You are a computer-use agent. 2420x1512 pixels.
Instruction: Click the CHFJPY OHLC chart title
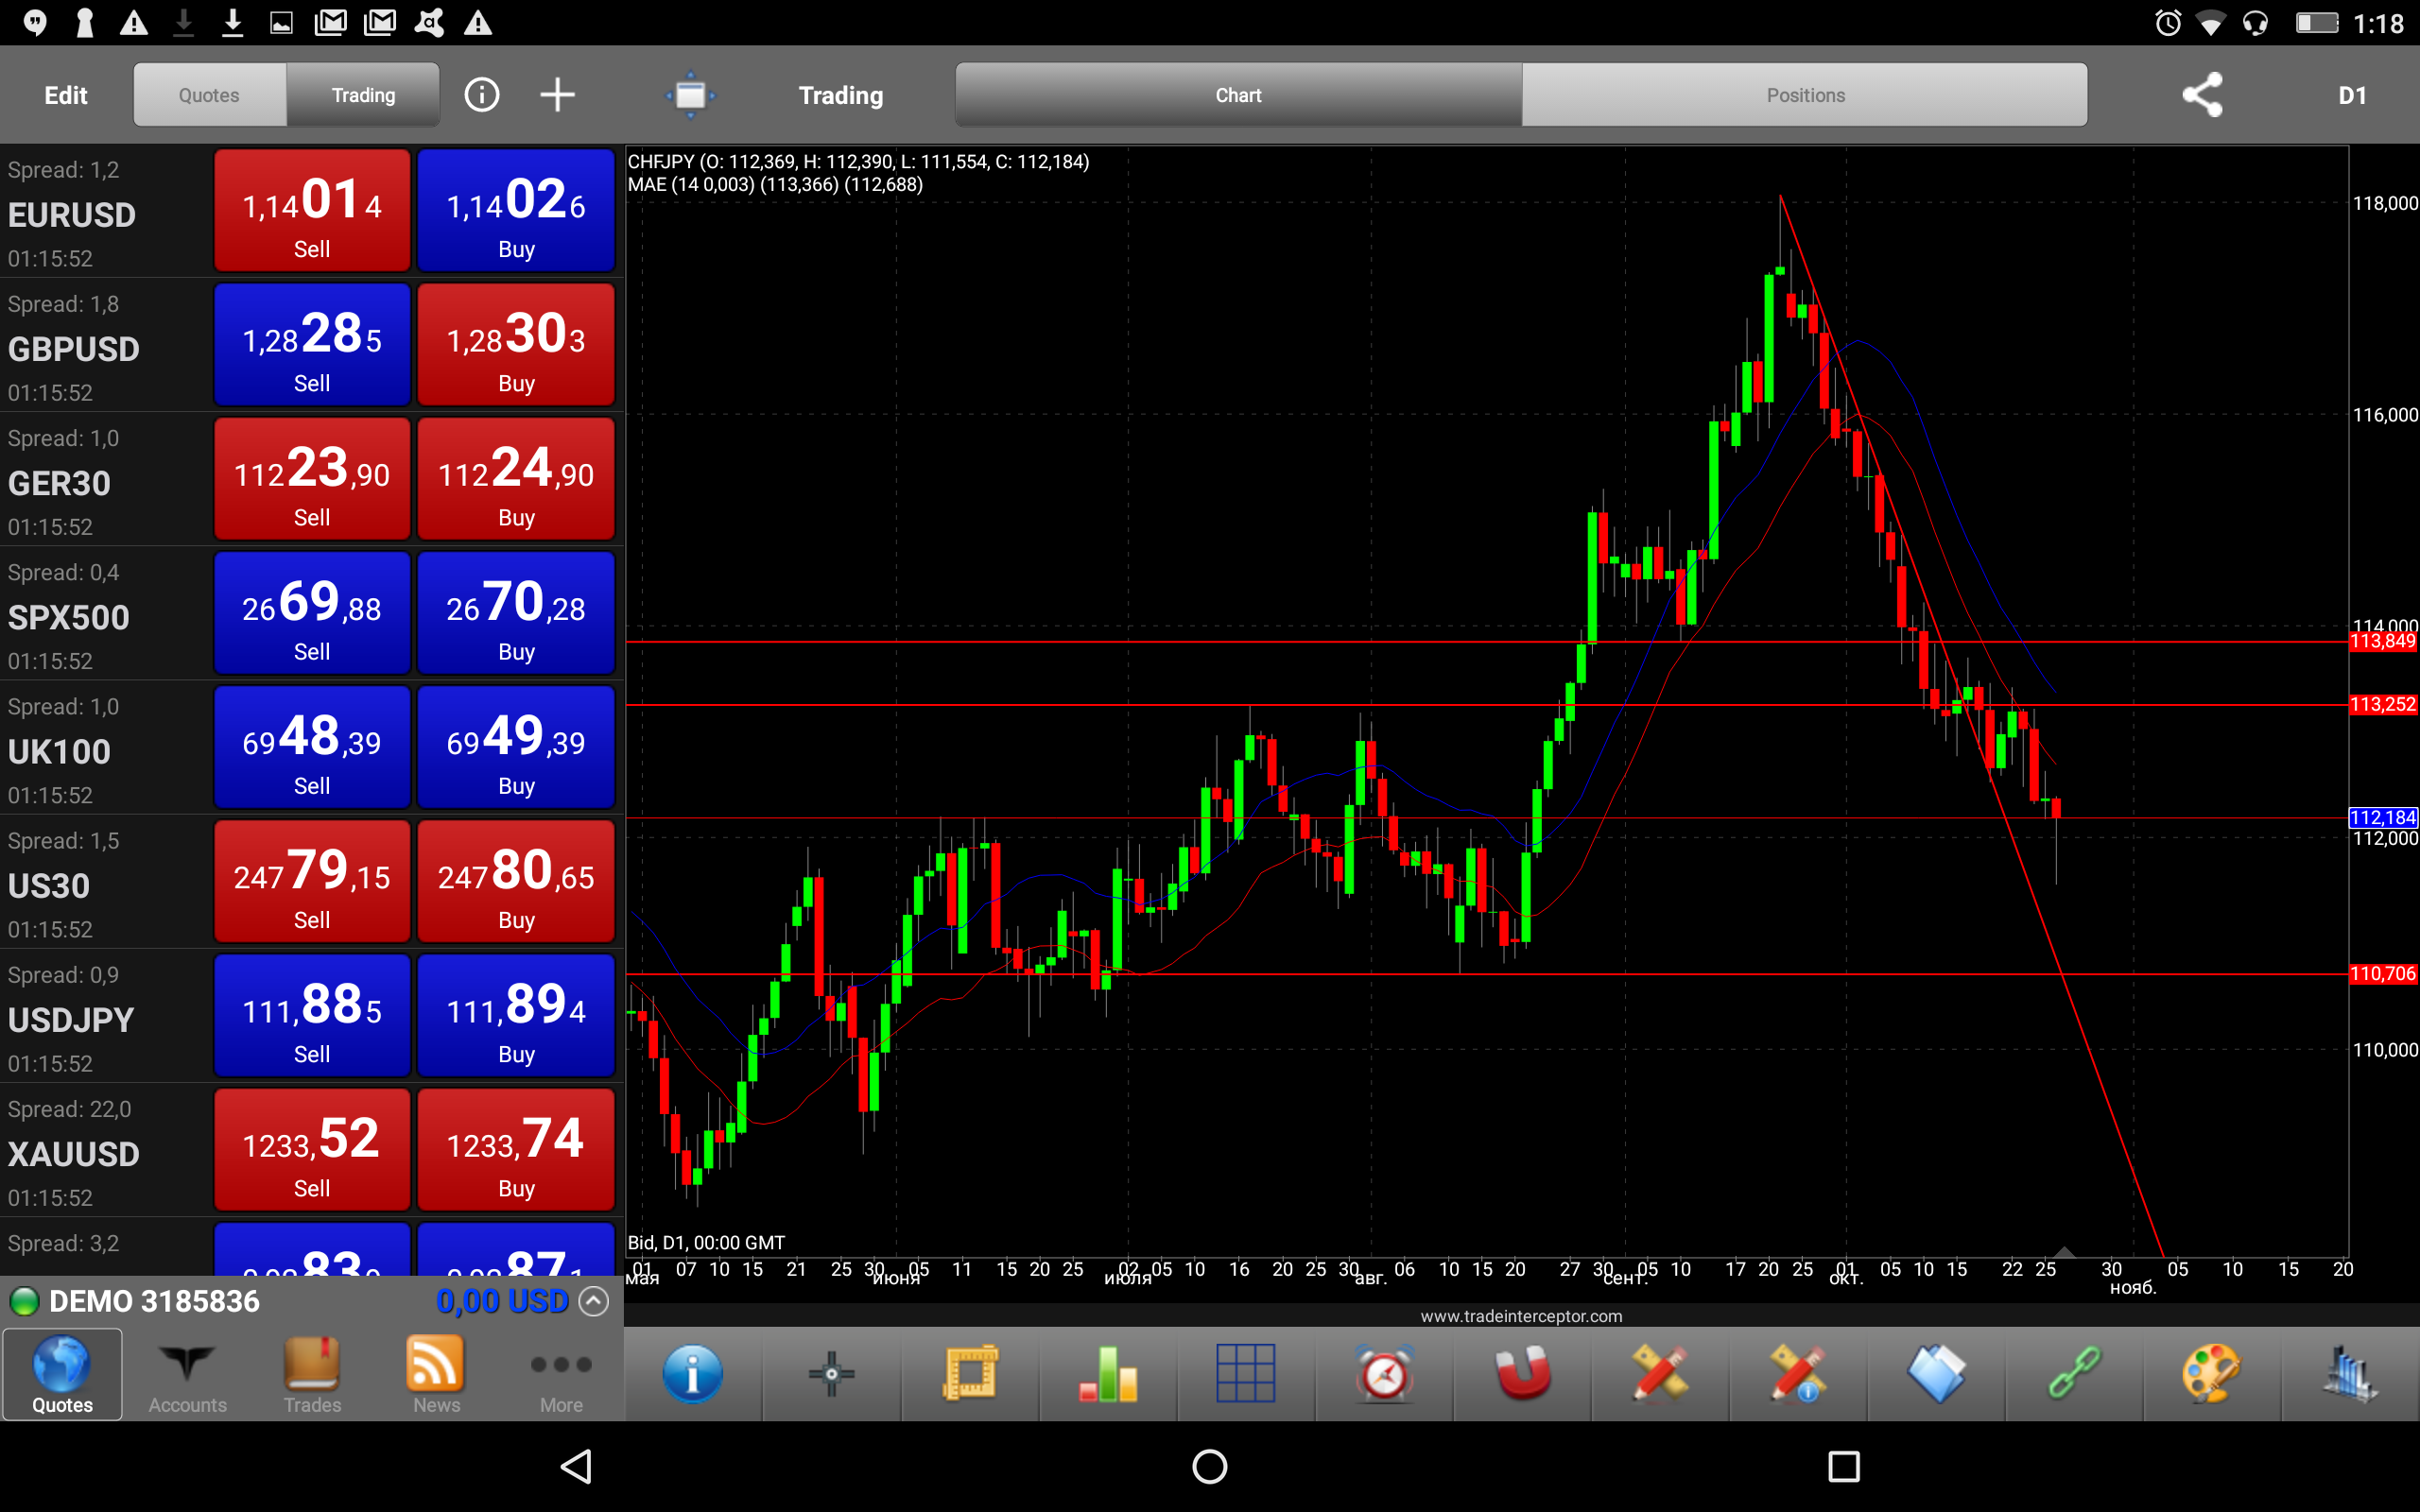858,161
